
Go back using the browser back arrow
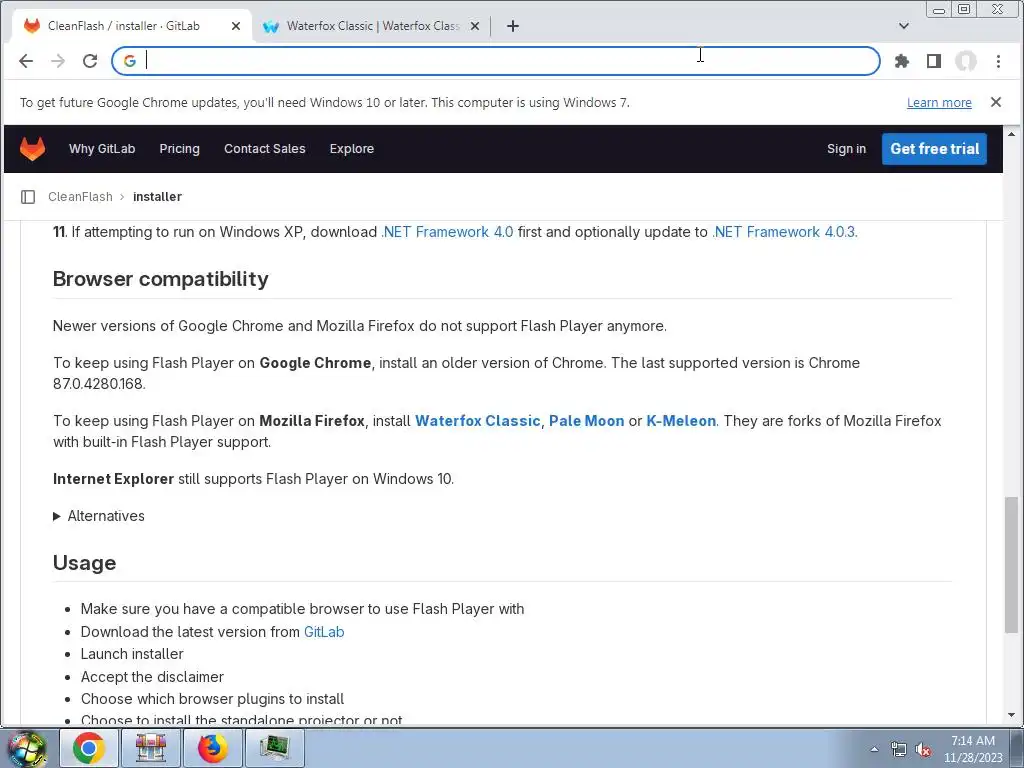(26, 61)
